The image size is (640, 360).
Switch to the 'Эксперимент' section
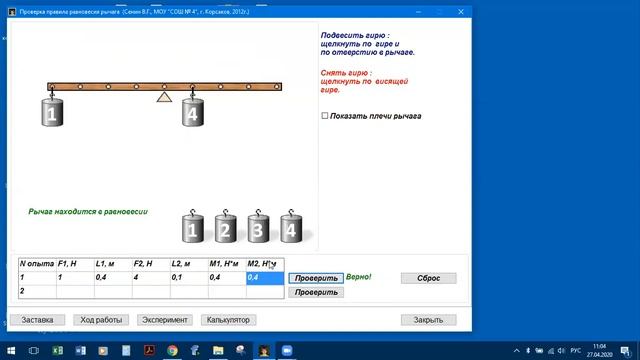point(164,320)
